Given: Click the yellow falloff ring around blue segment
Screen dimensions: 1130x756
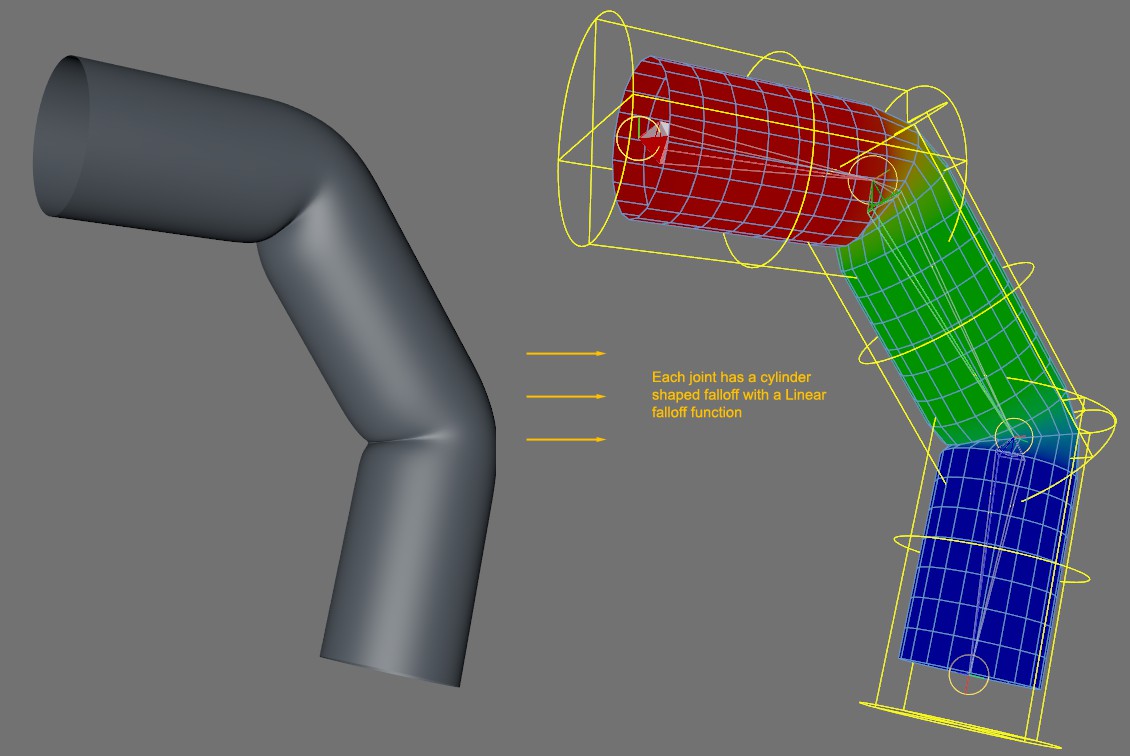Looking at the screenshot, I should (992, 559).
